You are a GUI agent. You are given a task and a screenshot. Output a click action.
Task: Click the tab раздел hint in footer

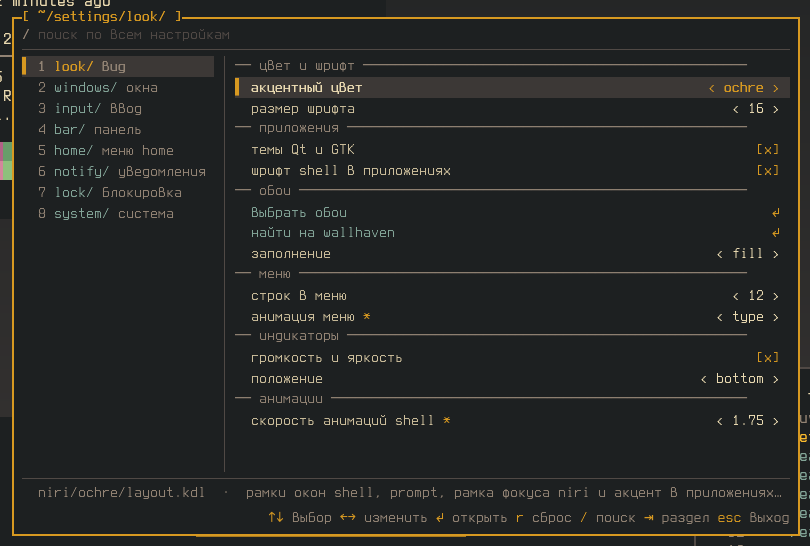tap(677, 518)
